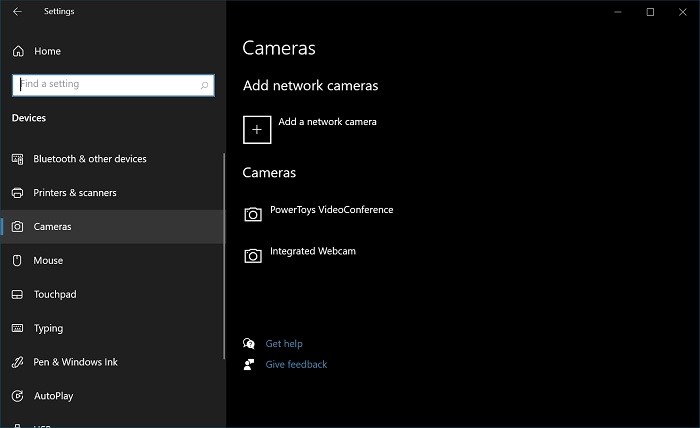Switch to Touchpad settings

pyautogui.click(x=112, y=295)
